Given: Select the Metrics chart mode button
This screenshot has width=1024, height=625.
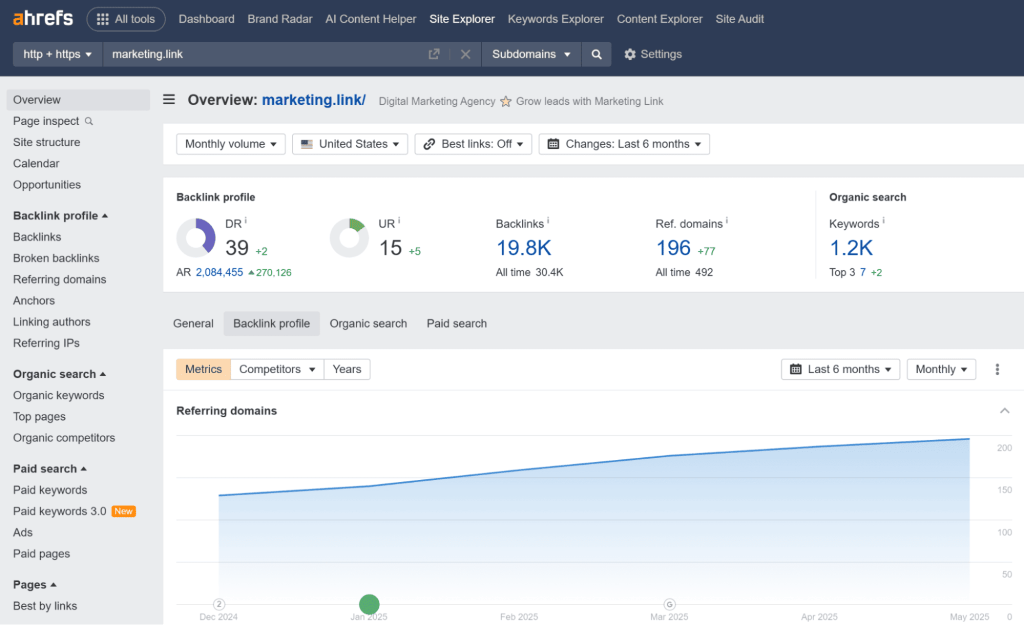Looking at the screenshot, I should click(x=203, y=369).
